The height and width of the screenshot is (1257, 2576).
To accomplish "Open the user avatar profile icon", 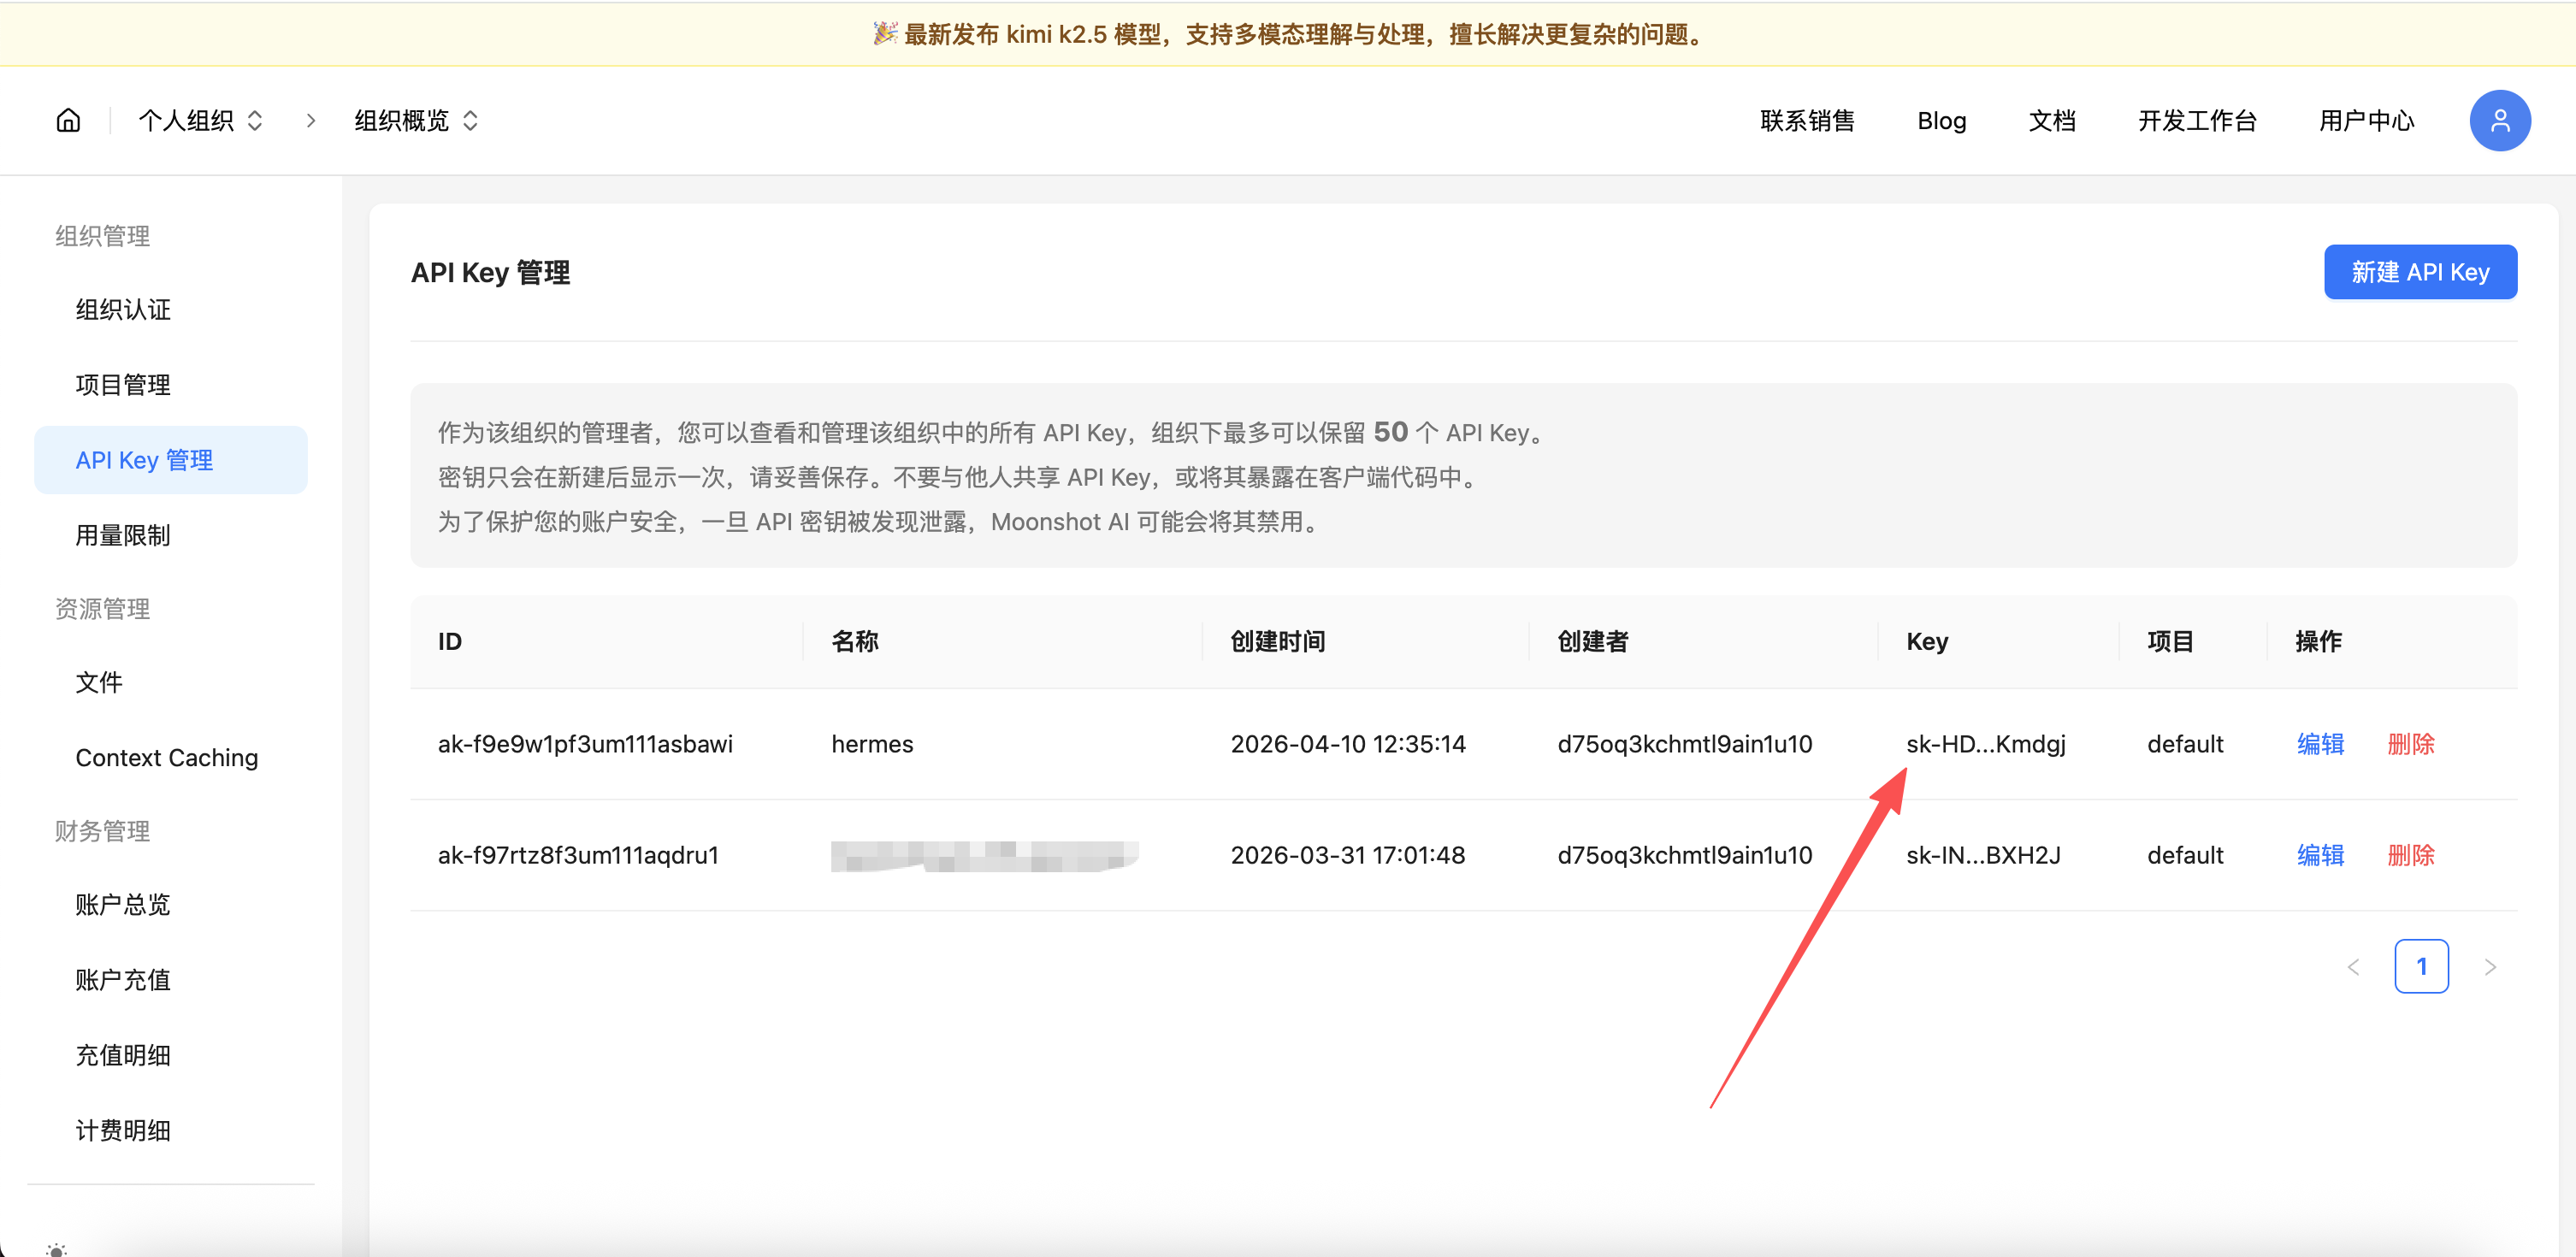I will (x=2499, y=120).
